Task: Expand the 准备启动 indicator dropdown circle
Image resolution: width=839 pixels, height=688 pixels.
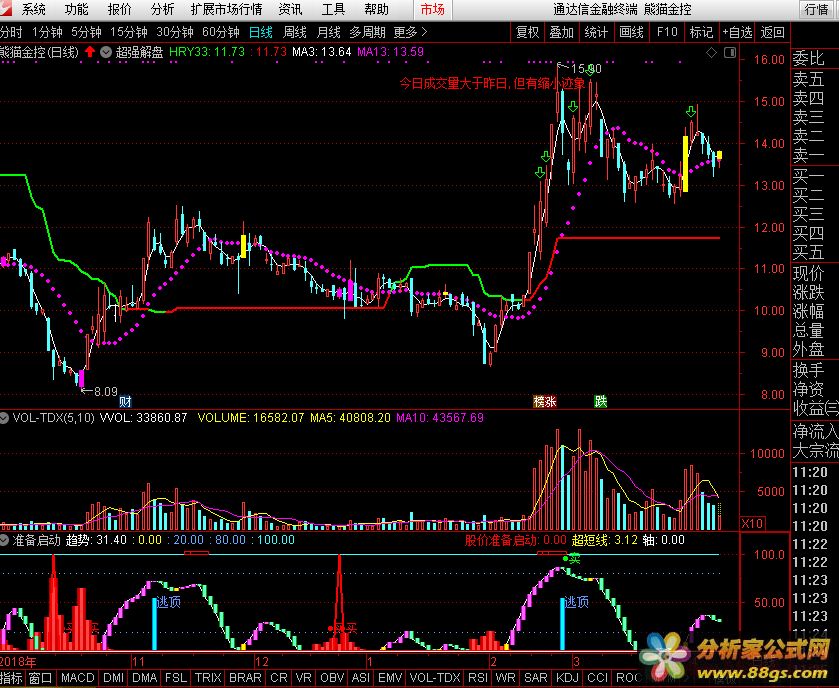Action: click(4, 540)
